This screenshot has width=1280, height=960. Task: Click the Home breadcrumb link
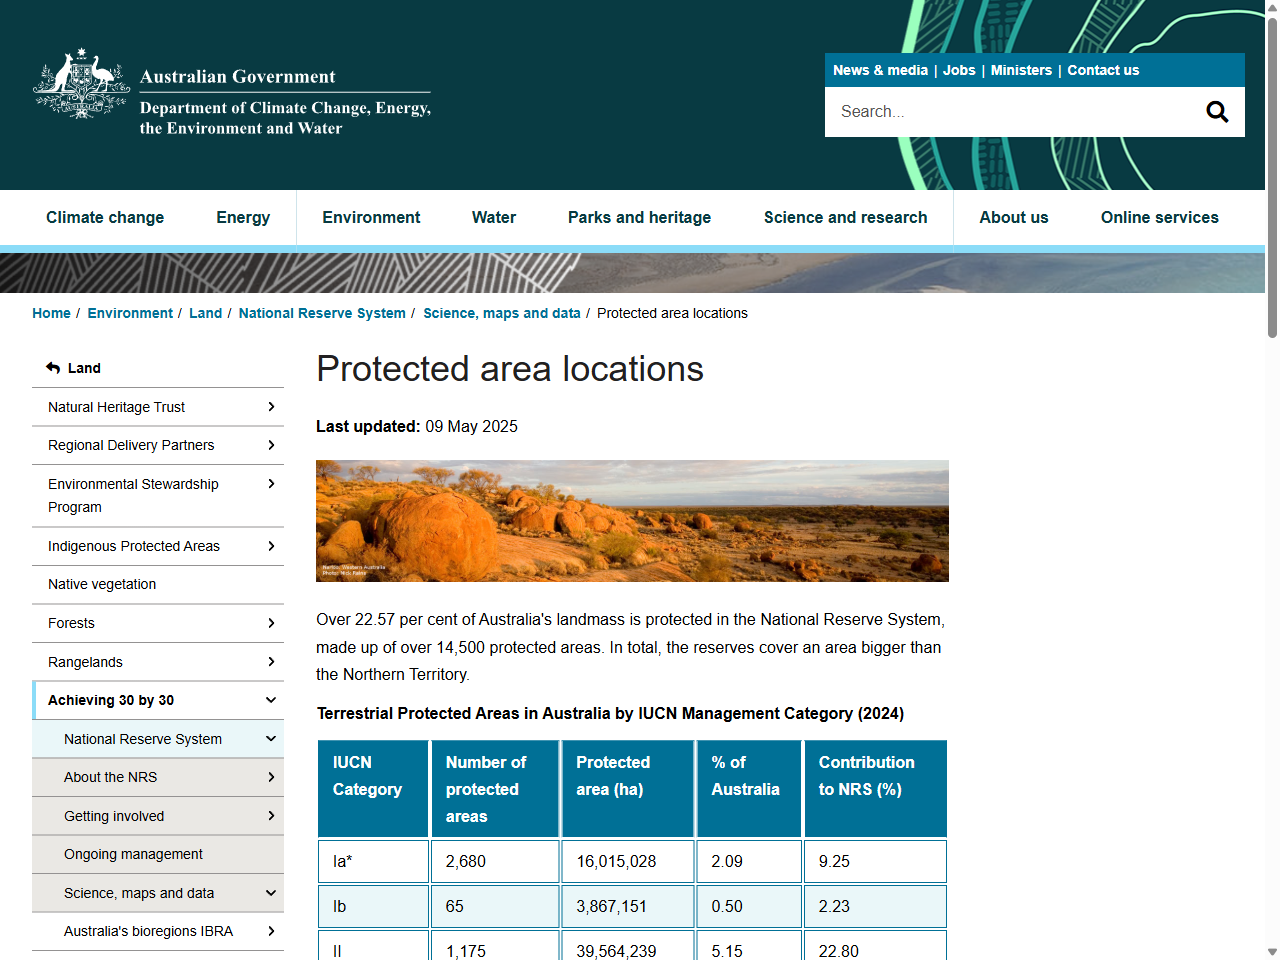[51, 313]
